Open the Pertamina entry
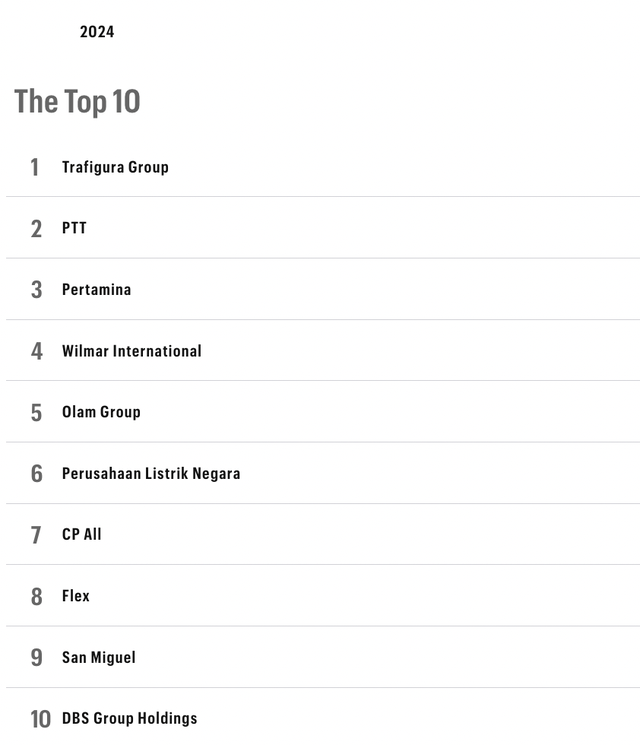Image resolution: width=640 pixels, height=745 pixels. 96,290
